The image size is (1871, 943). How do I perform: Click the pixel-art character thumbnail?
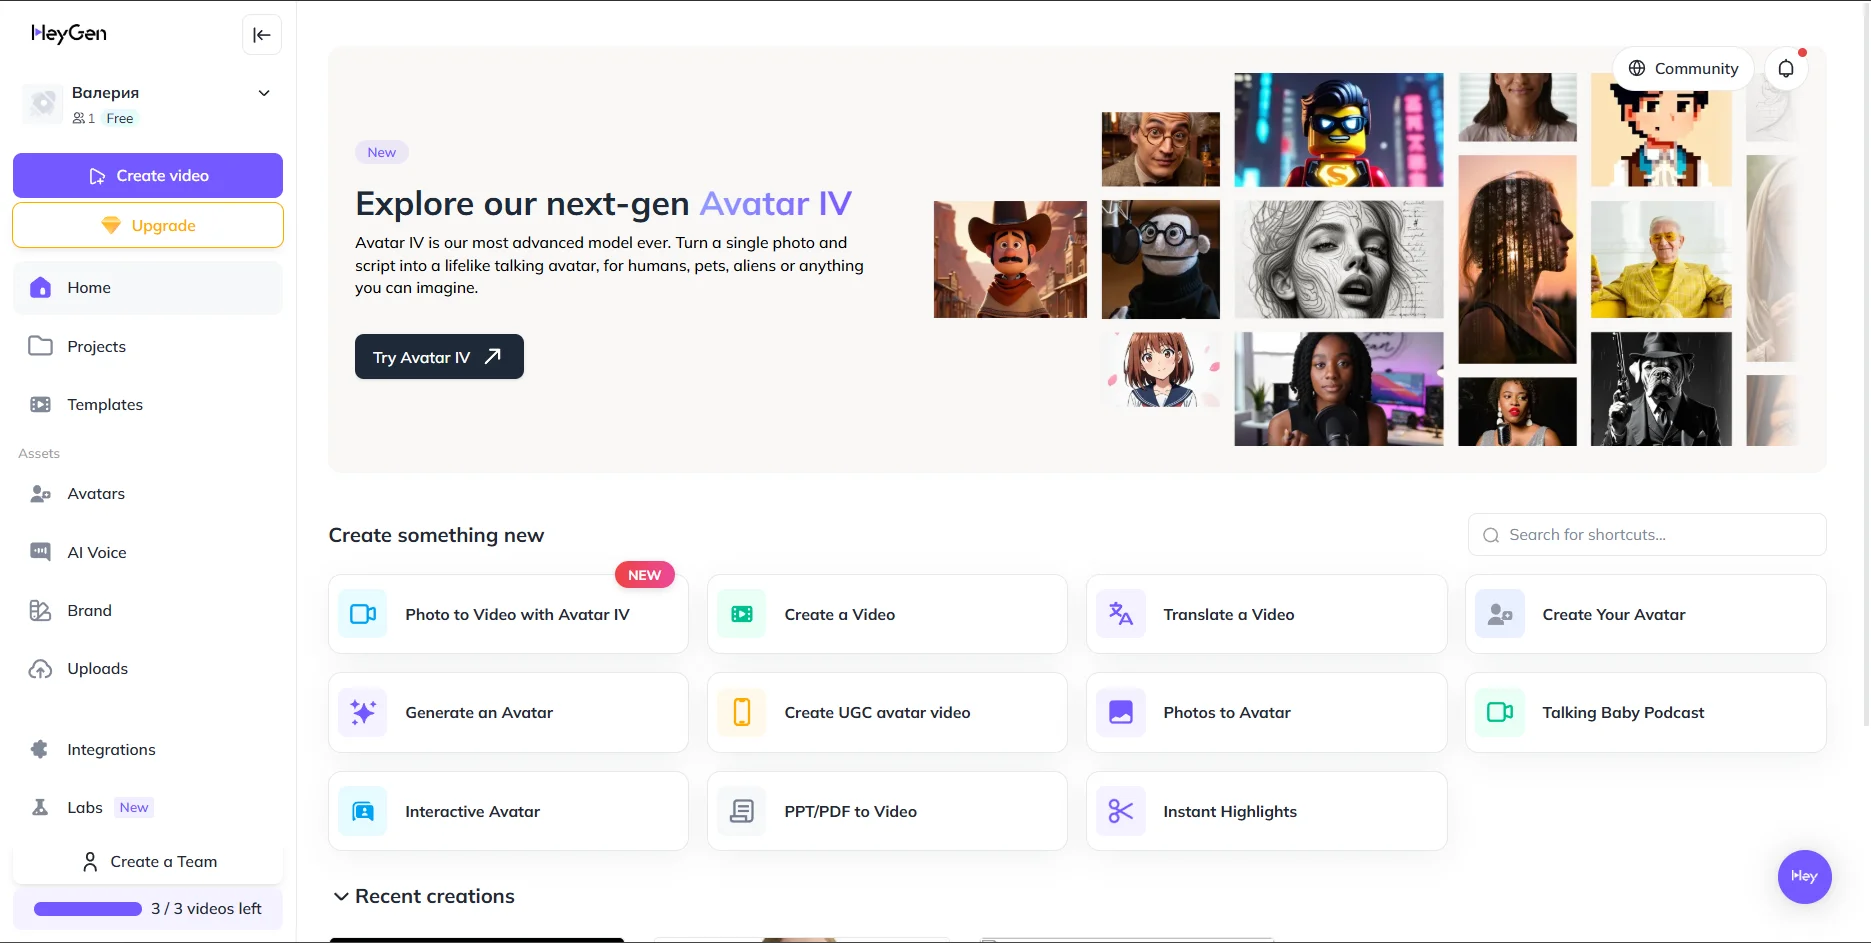coord(1661,130)
